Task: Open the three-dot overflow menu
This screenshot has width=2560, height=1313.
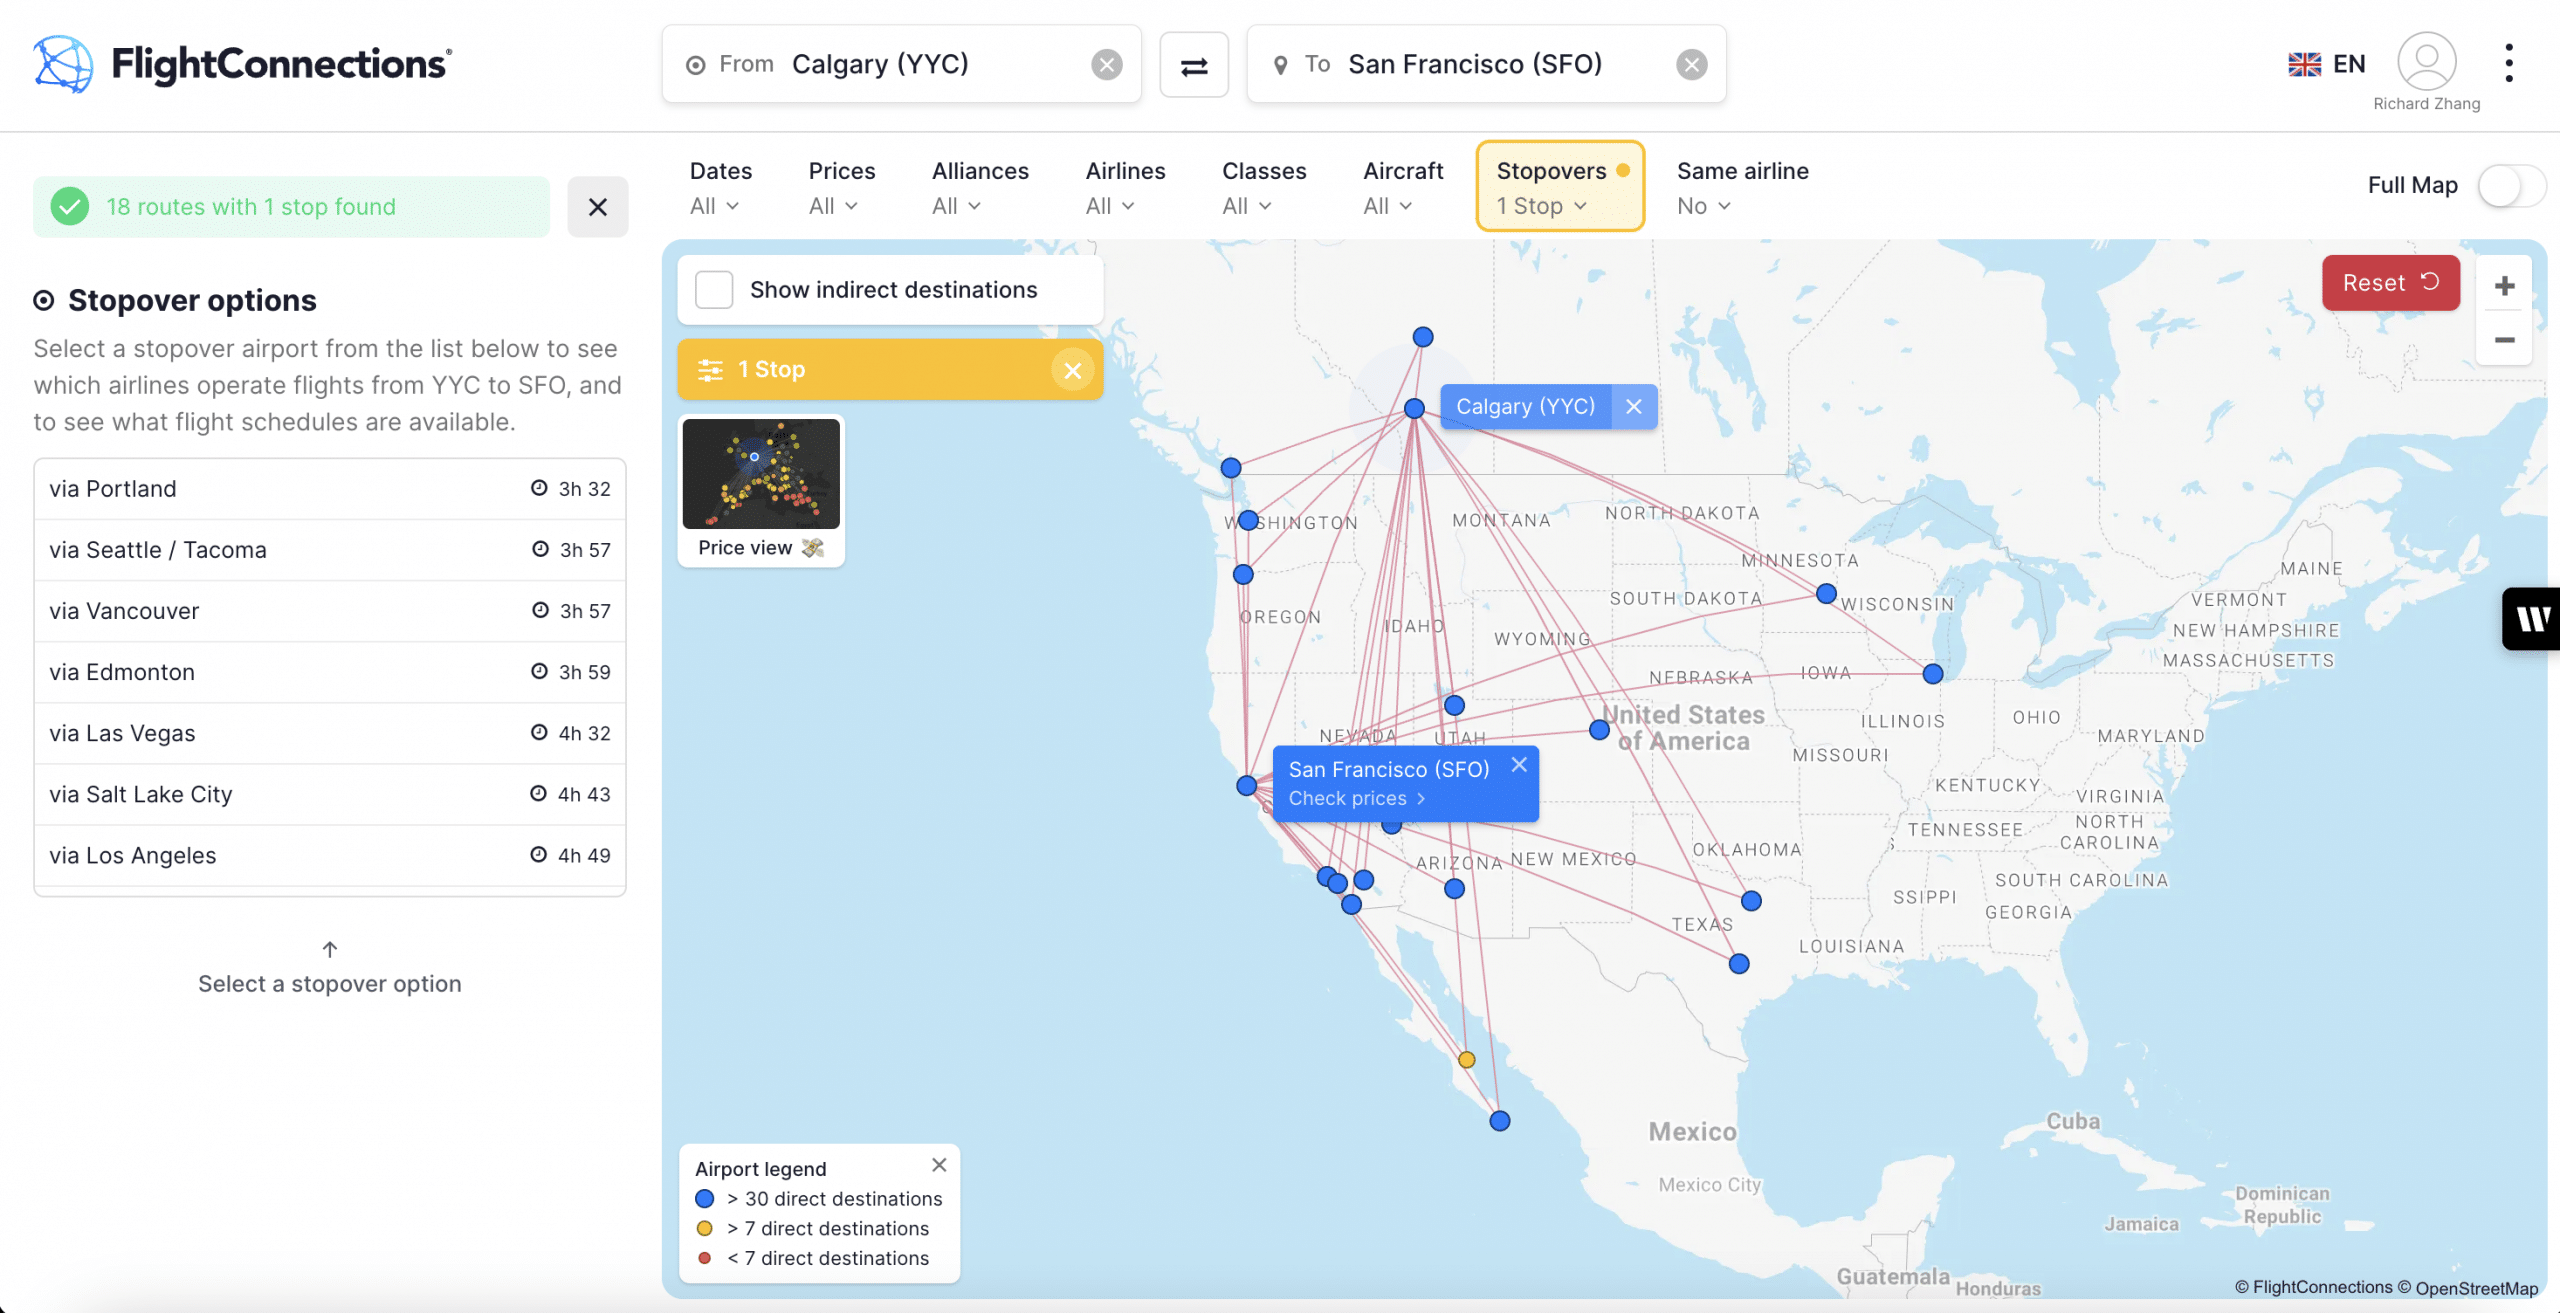Action: coord(2510,62)
